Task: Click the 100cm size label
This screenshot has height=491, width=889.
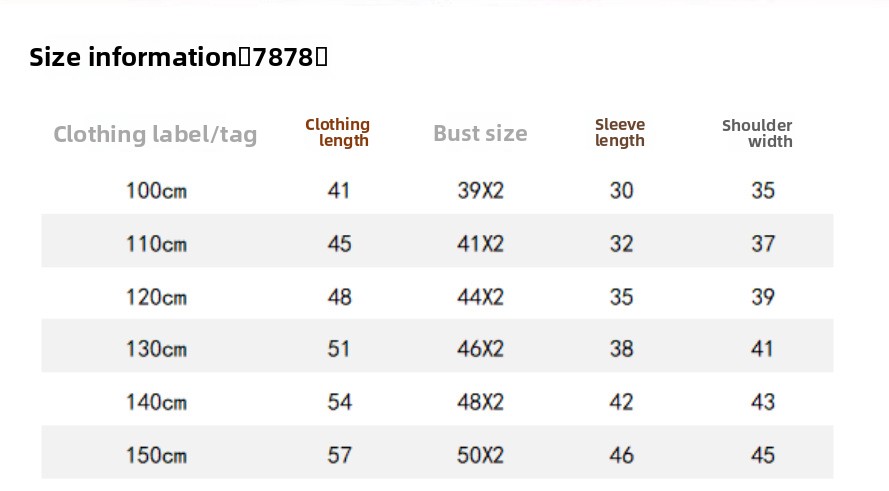Action: point(156,190)
